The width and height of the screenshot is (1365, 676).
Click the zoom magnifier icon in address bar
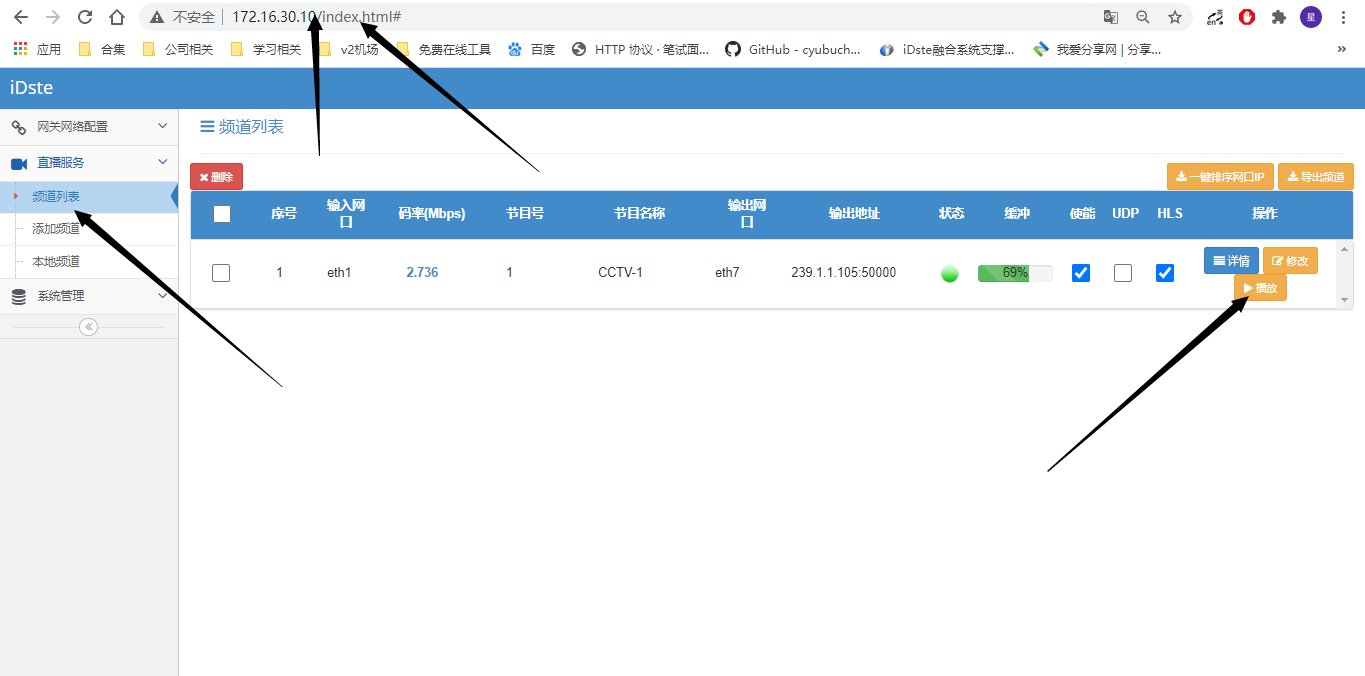[x=1143, y=17]
